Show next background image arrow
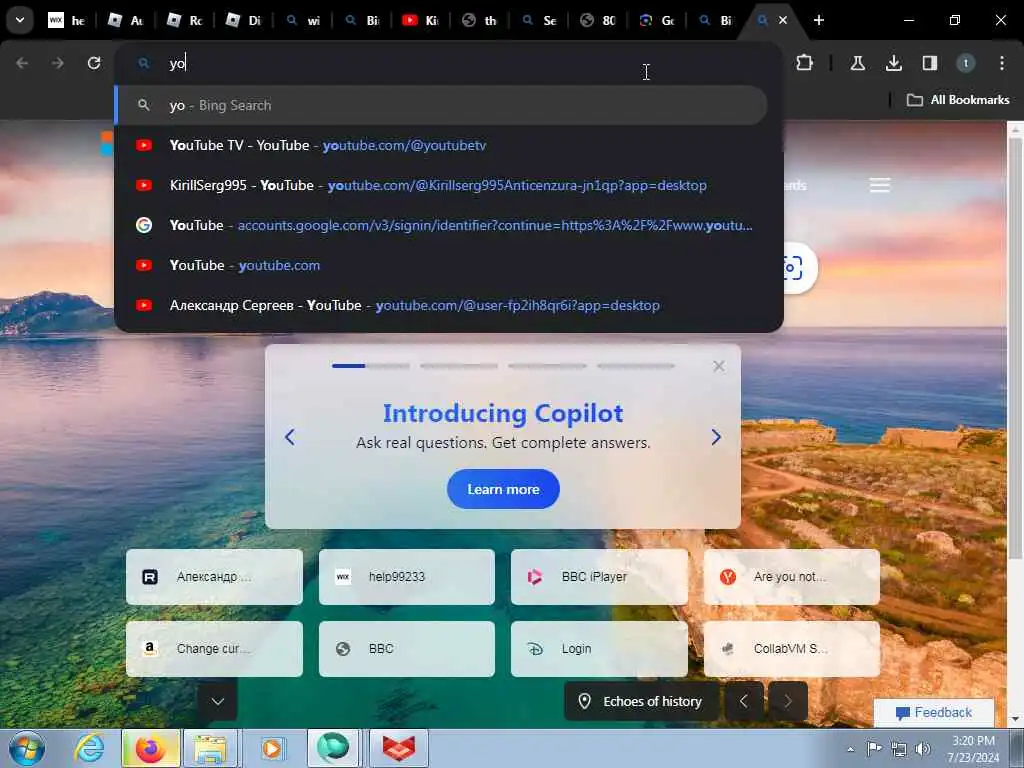Screen dimensions: 1024x768 pos(788,701)
